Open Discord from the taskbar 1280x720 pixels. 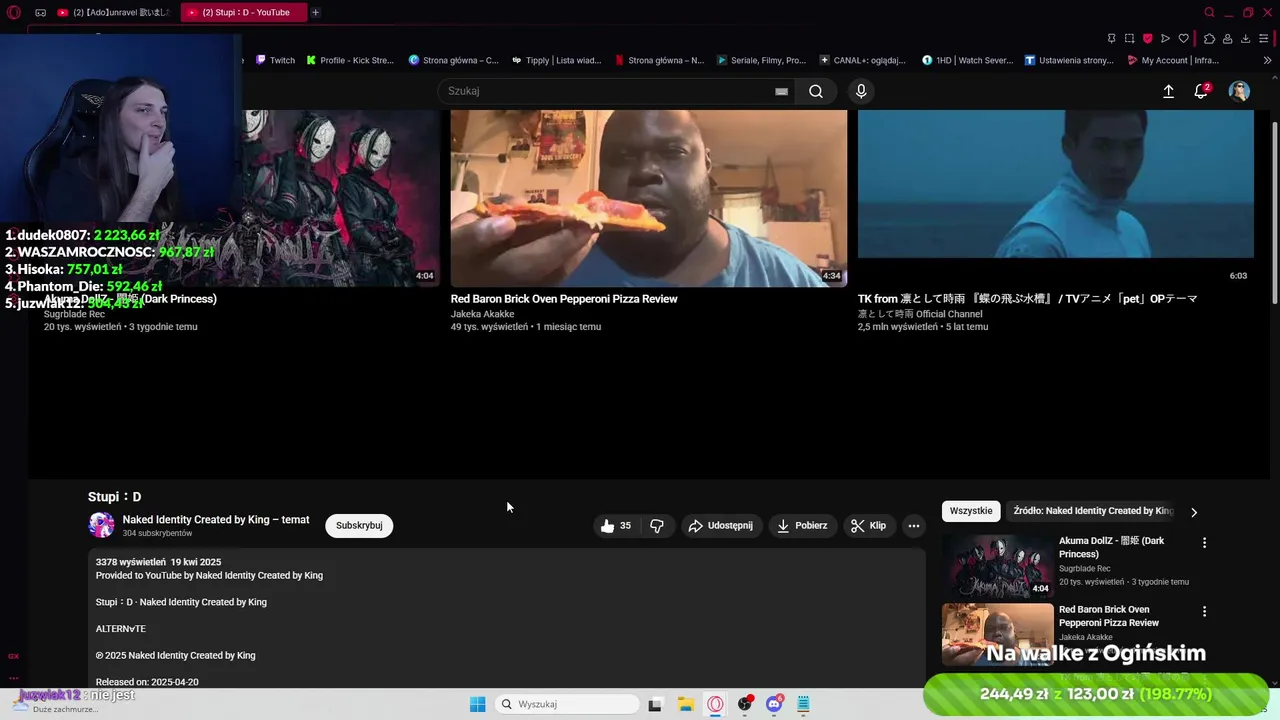774,704
